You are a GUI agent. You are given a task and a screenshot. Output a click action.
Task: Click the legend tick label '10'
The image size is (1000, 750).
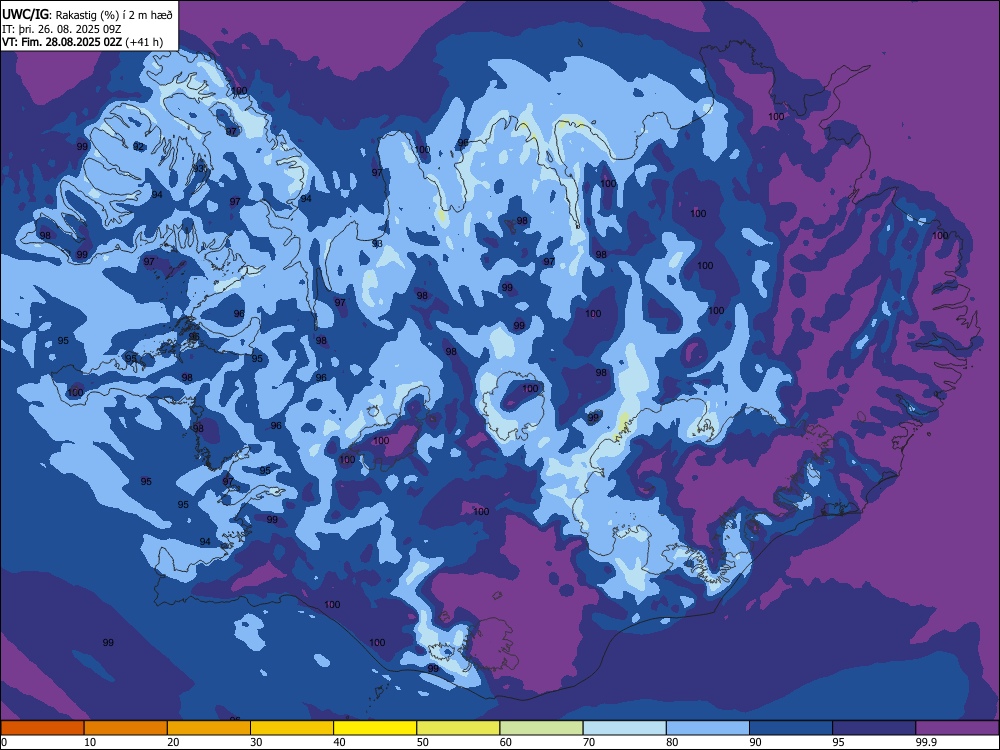point(90,742)
